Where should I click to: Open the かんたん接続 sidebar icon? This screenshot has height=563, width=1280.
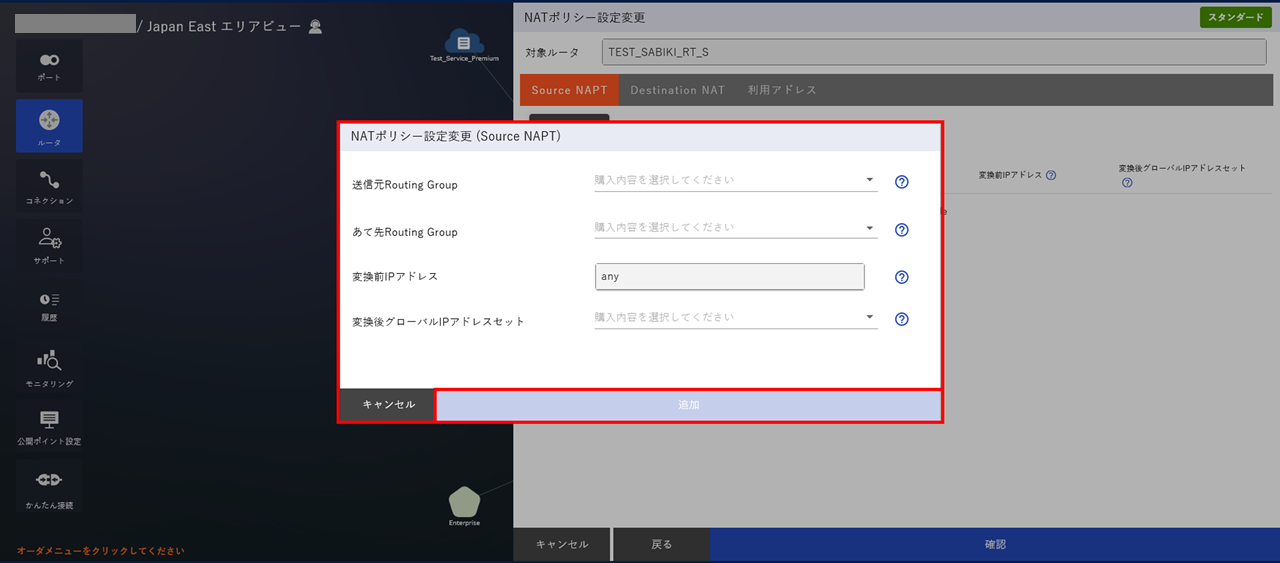point(49,488)
